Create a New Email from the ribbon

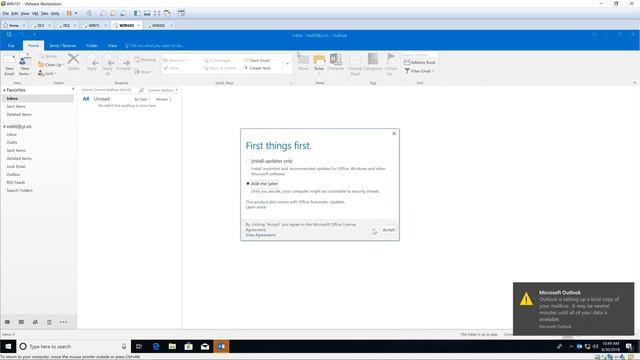[x=9, y=65]
